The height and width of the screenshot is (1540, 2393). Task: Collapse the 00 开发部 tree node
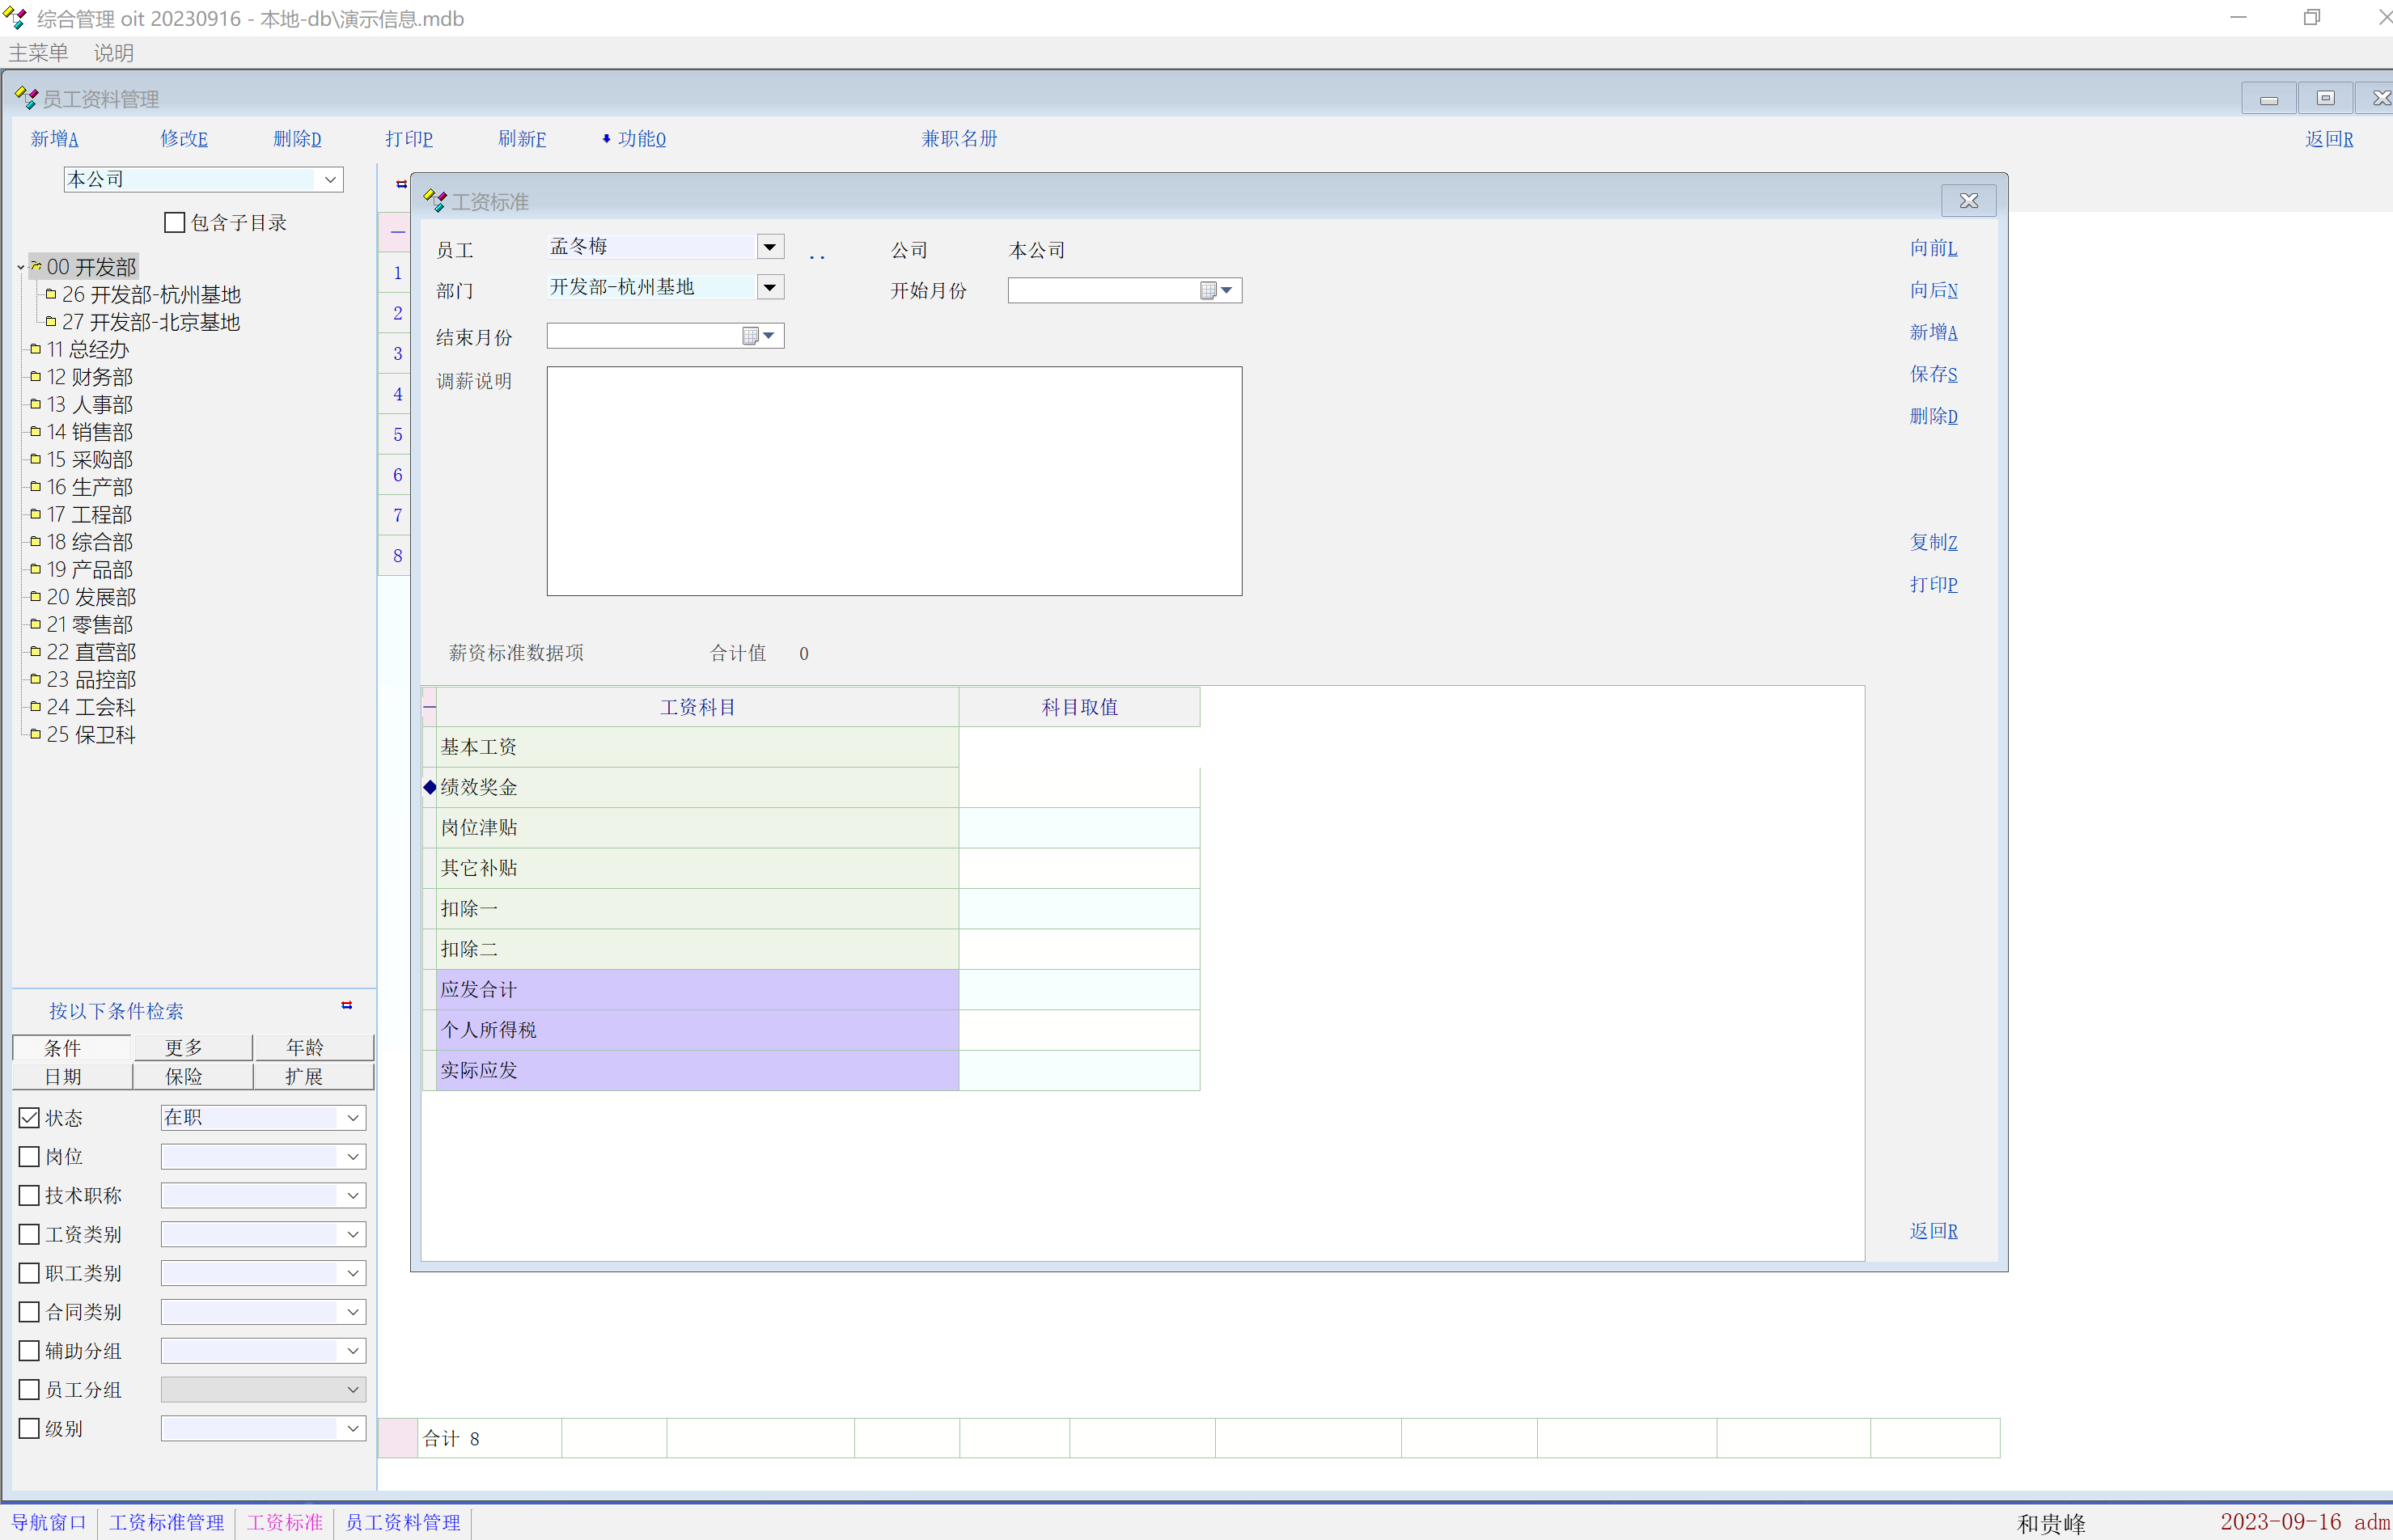20,267
